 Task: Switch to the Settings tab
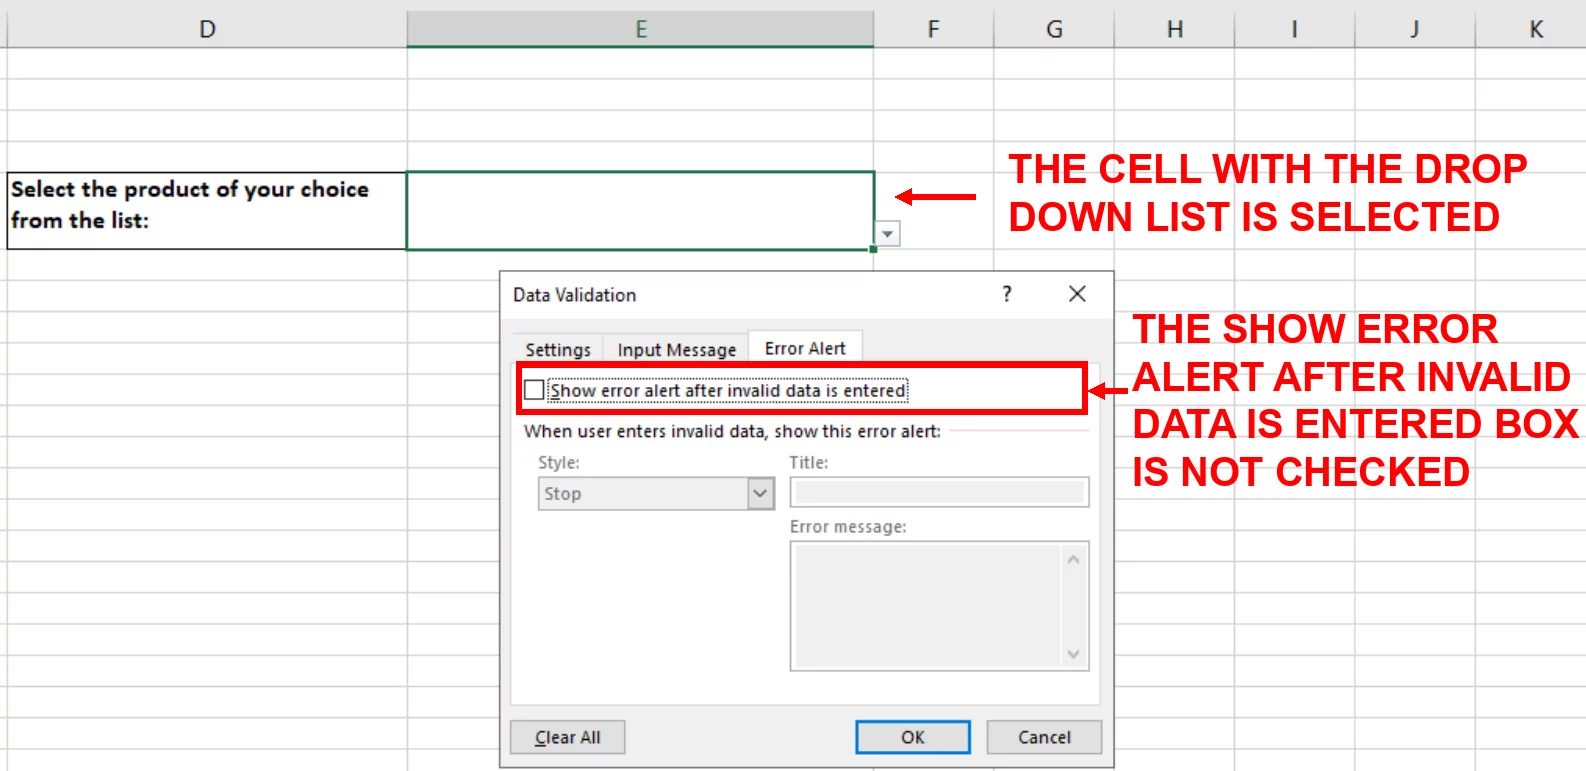pos(558,349)
